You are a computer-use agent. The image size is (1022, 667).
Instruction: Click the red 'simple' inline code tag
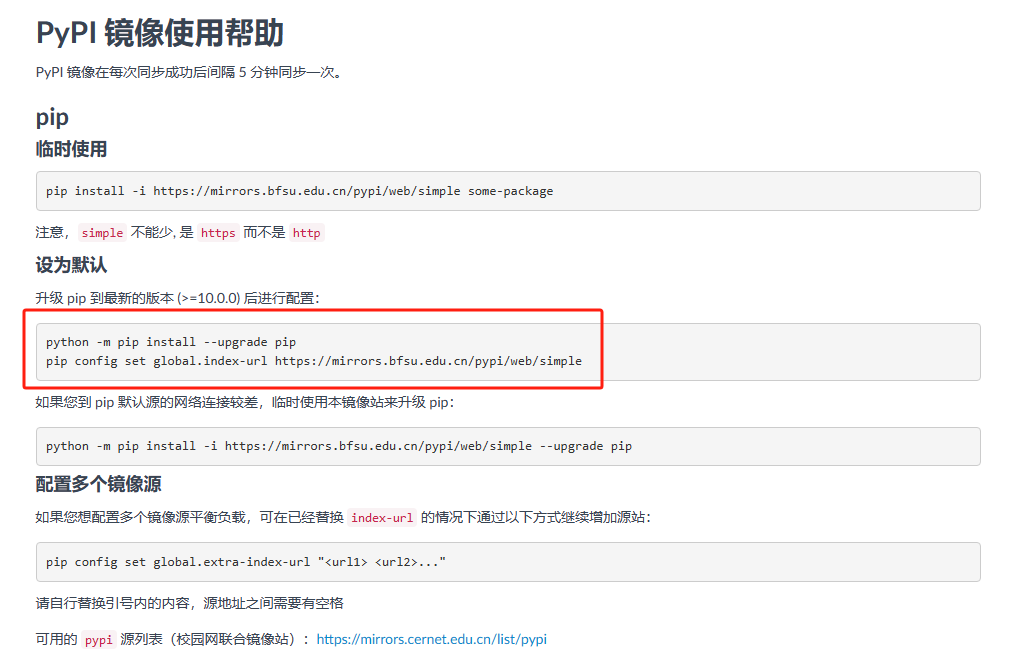(x=102, y=233)
